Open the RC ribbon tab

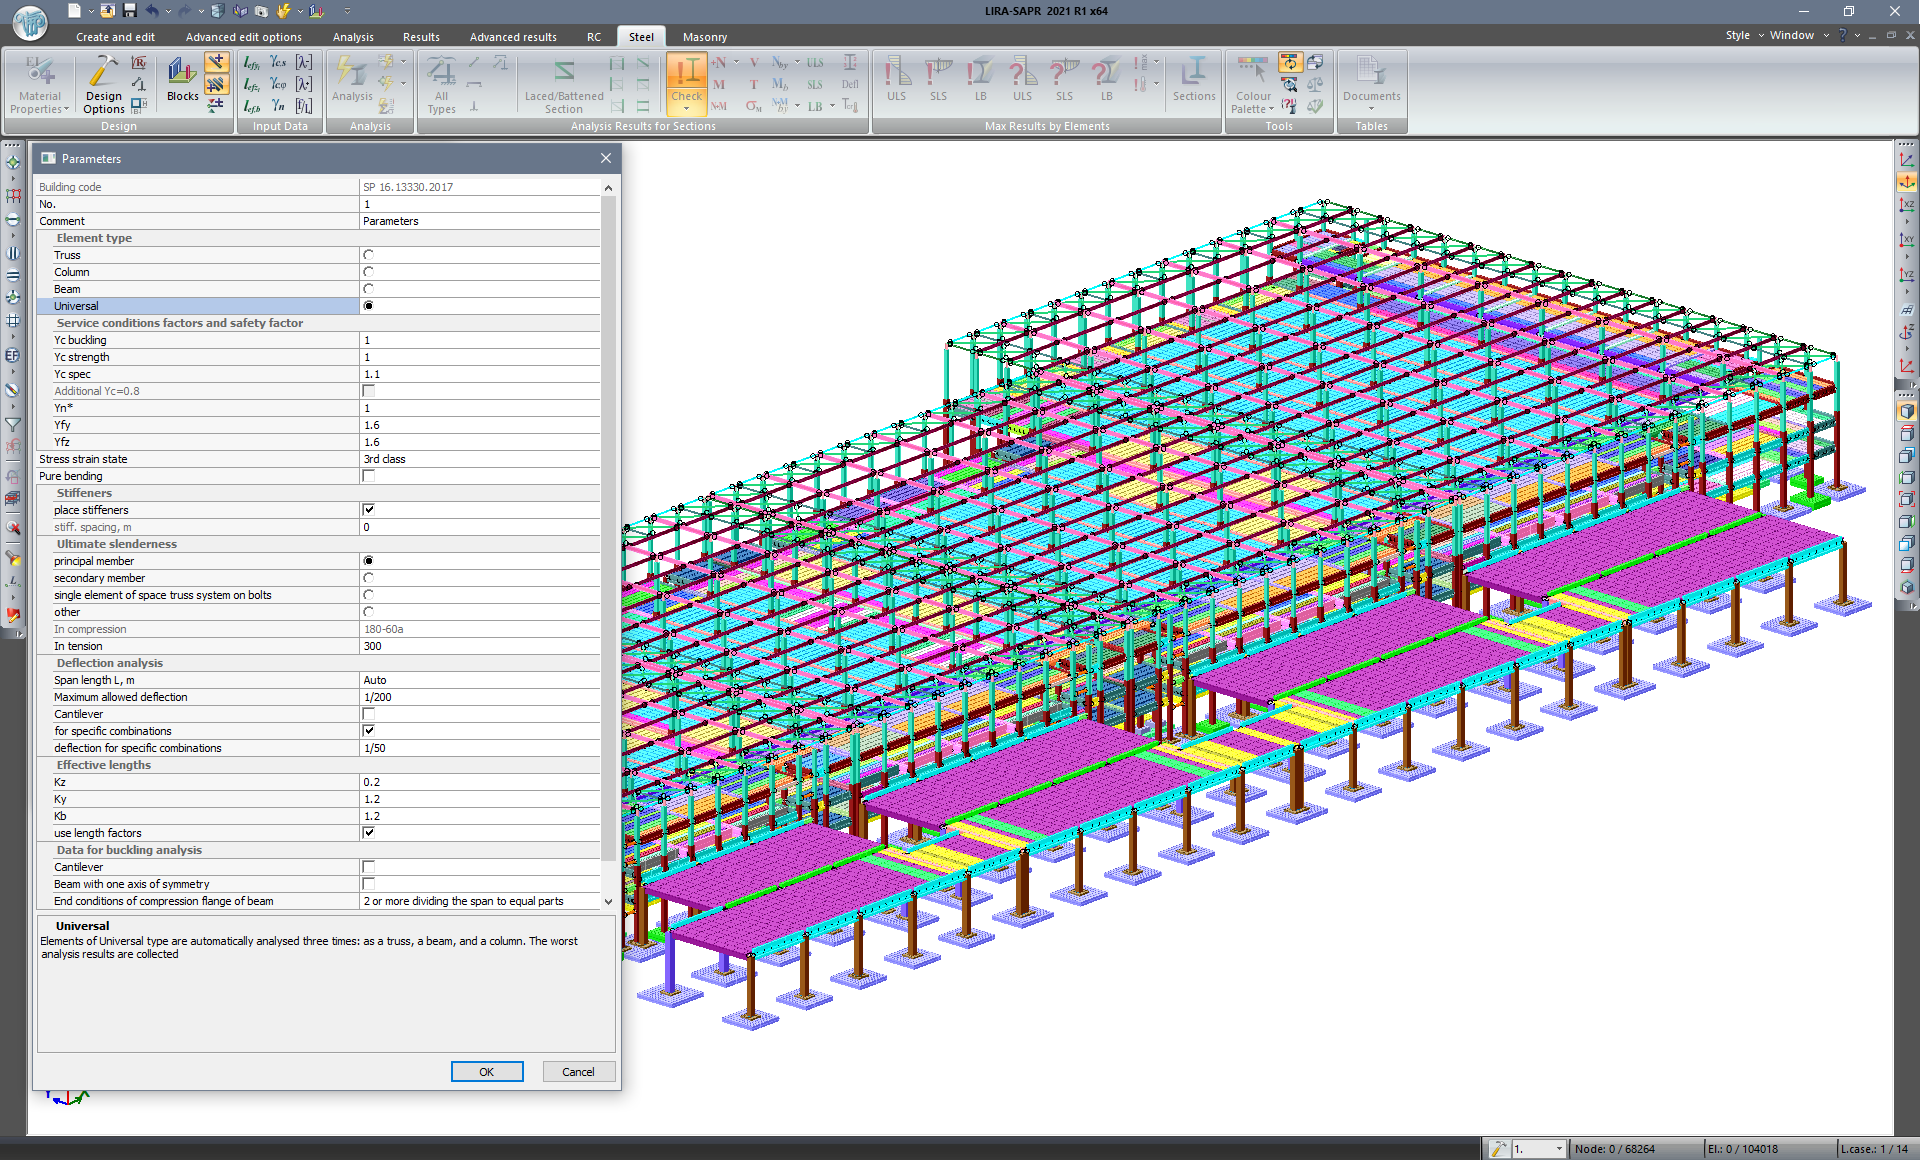pyautogui.click(x=594, y=36)
